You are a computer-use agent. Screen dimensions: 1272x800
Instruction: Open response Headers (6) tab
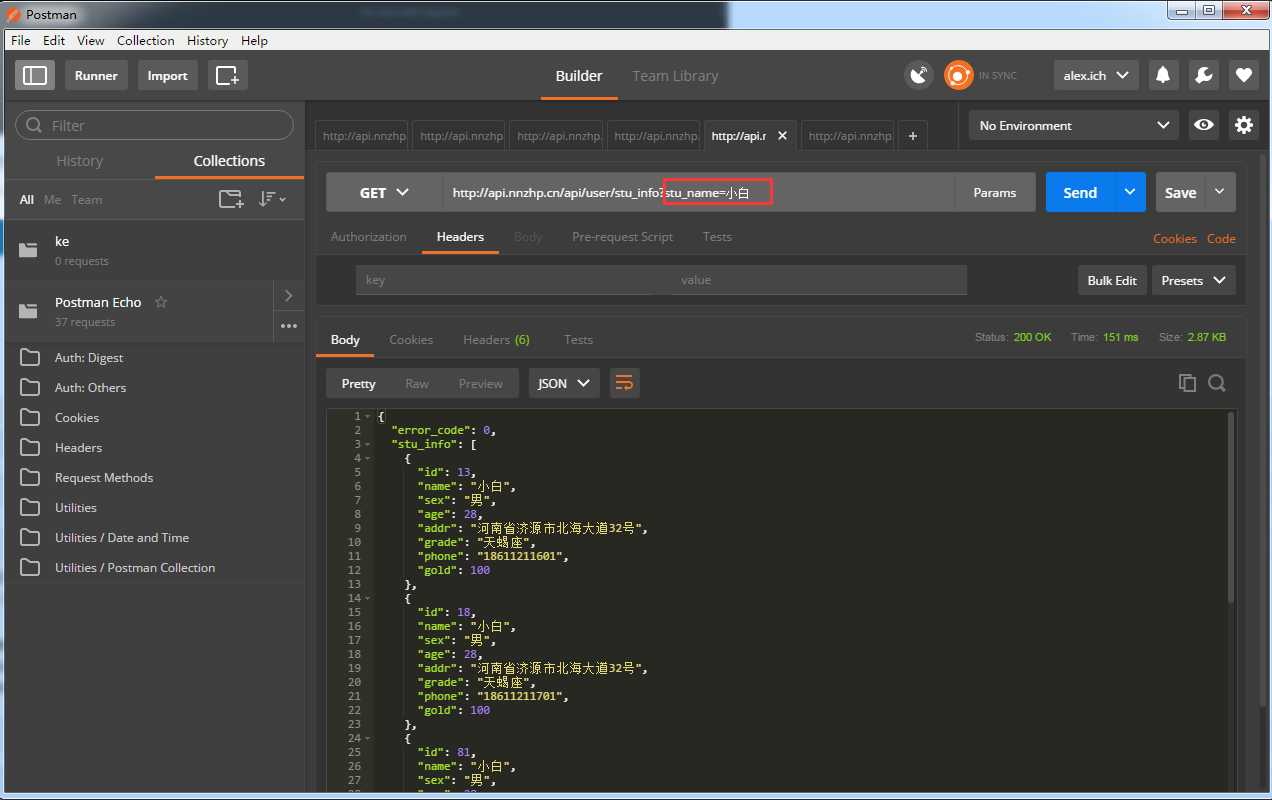tap(496, 339)
